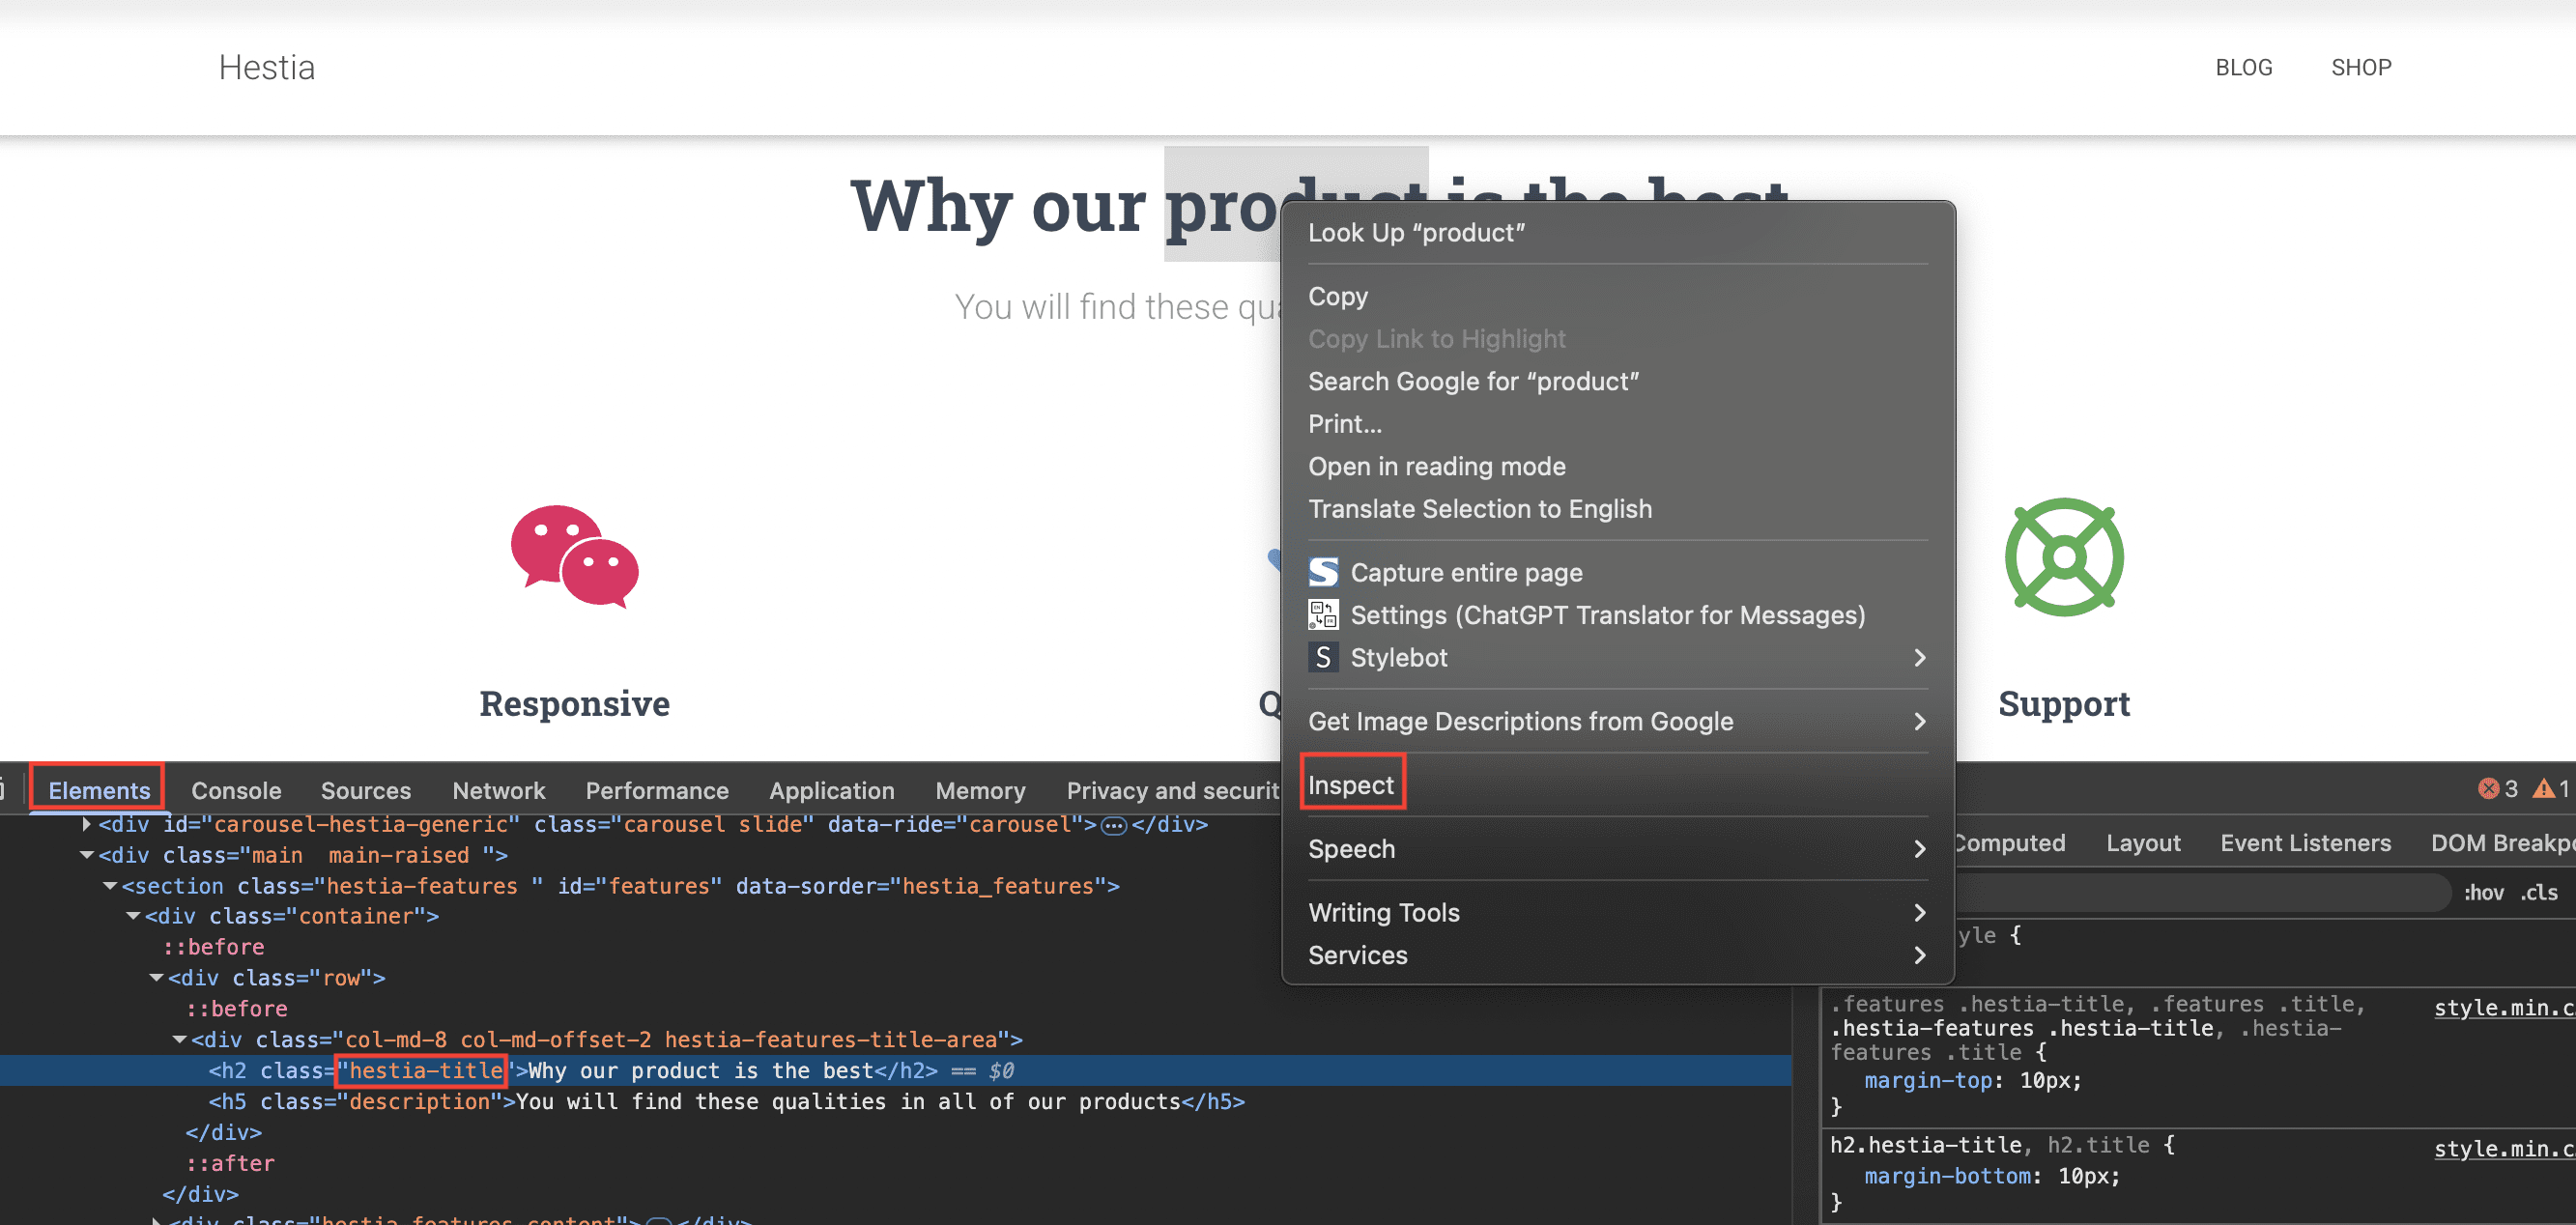2576x1225 pixels.
Task: Collapse the div class row node
Action: pyautogui.click(x=157, y=978)
